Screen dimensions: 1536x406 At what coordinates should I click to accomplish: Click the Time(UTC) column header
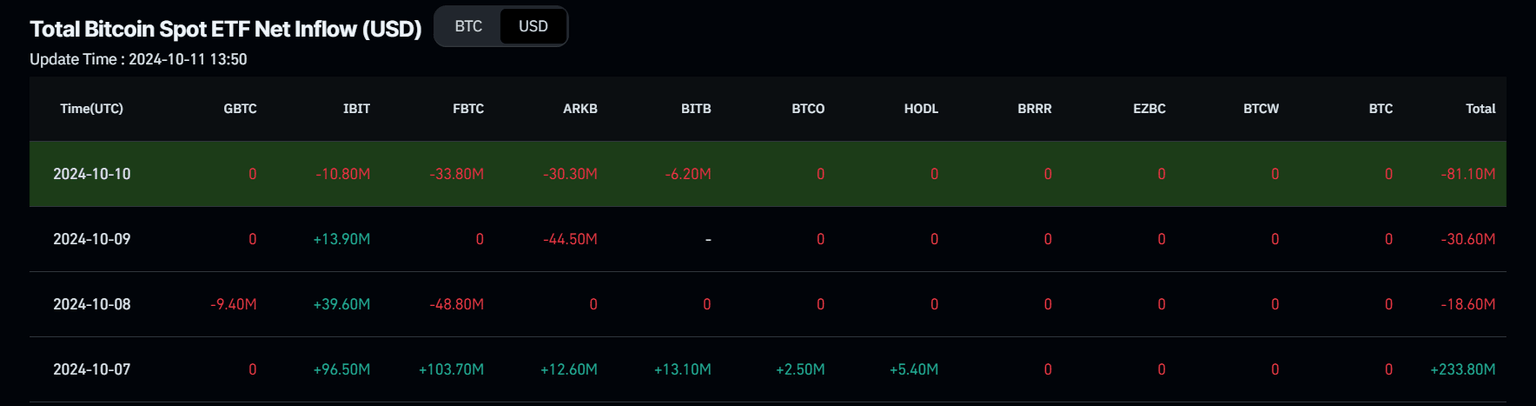click(x=92, y=109)
